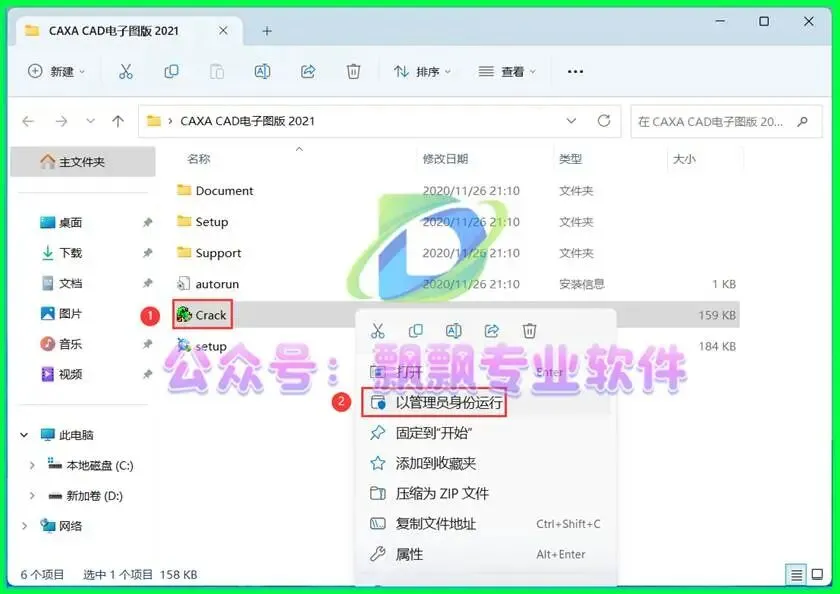The image size is (840, 594).
Task: Click the search magnifier icon
Action: (802, 122)
